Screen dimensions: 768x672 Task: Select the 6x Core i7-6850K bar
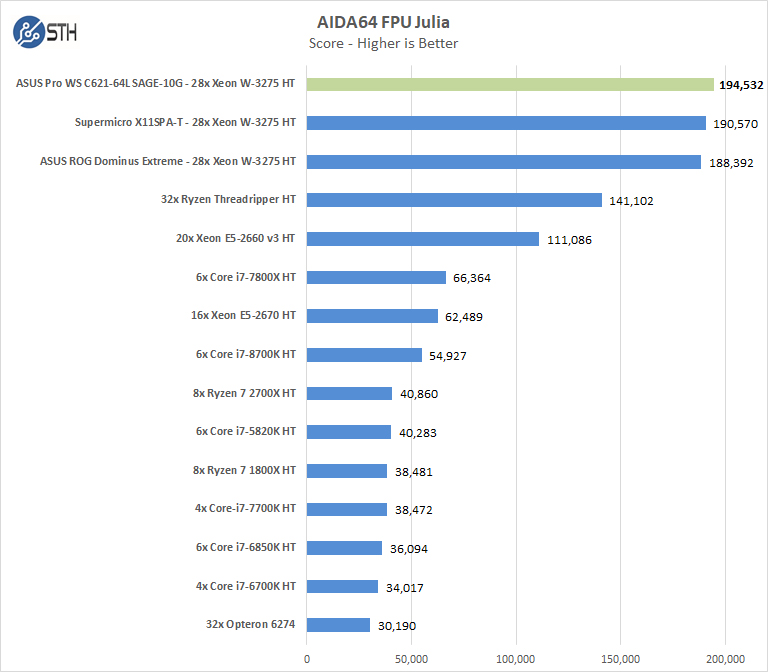click(344, 547)
